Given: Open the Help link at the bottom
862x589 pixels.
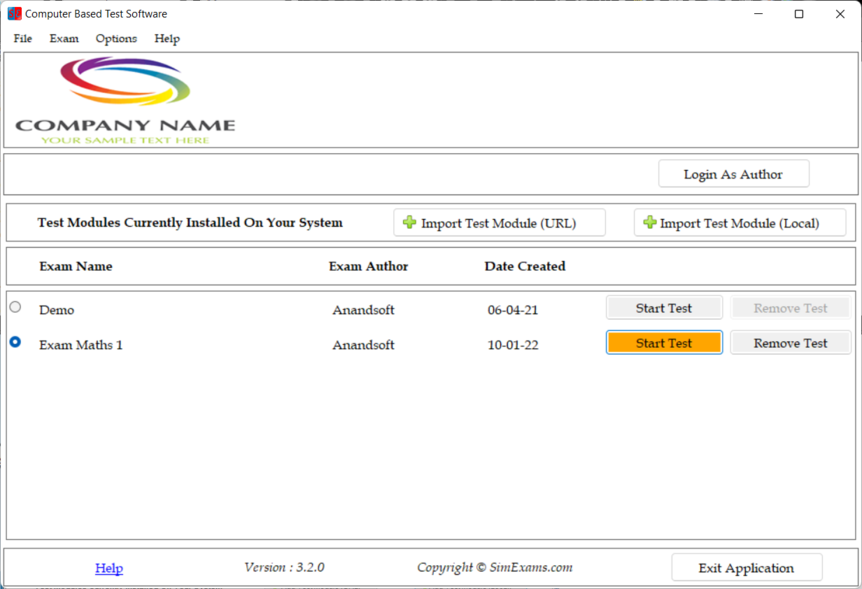Looking at the screenshot, I should click(109, 567).
